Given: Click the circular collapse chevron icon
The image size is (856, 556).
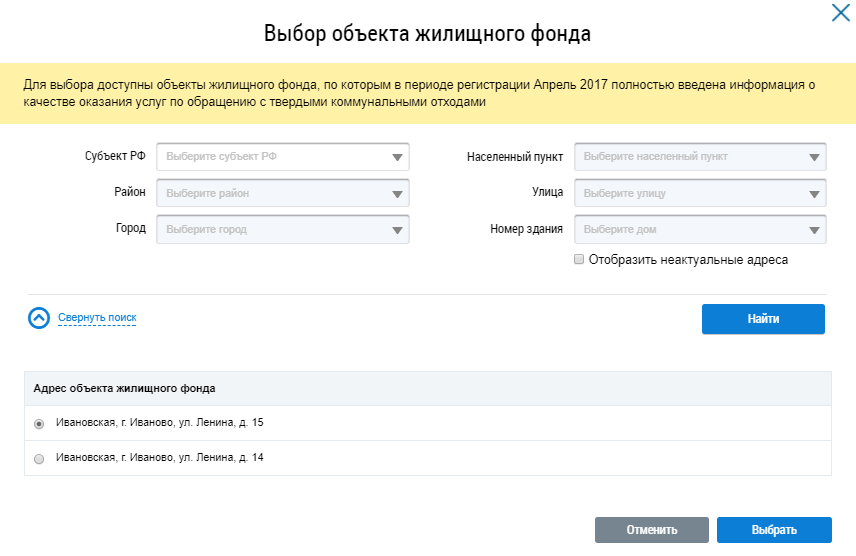Looking at the screenshot, I should tap(39, 318).
